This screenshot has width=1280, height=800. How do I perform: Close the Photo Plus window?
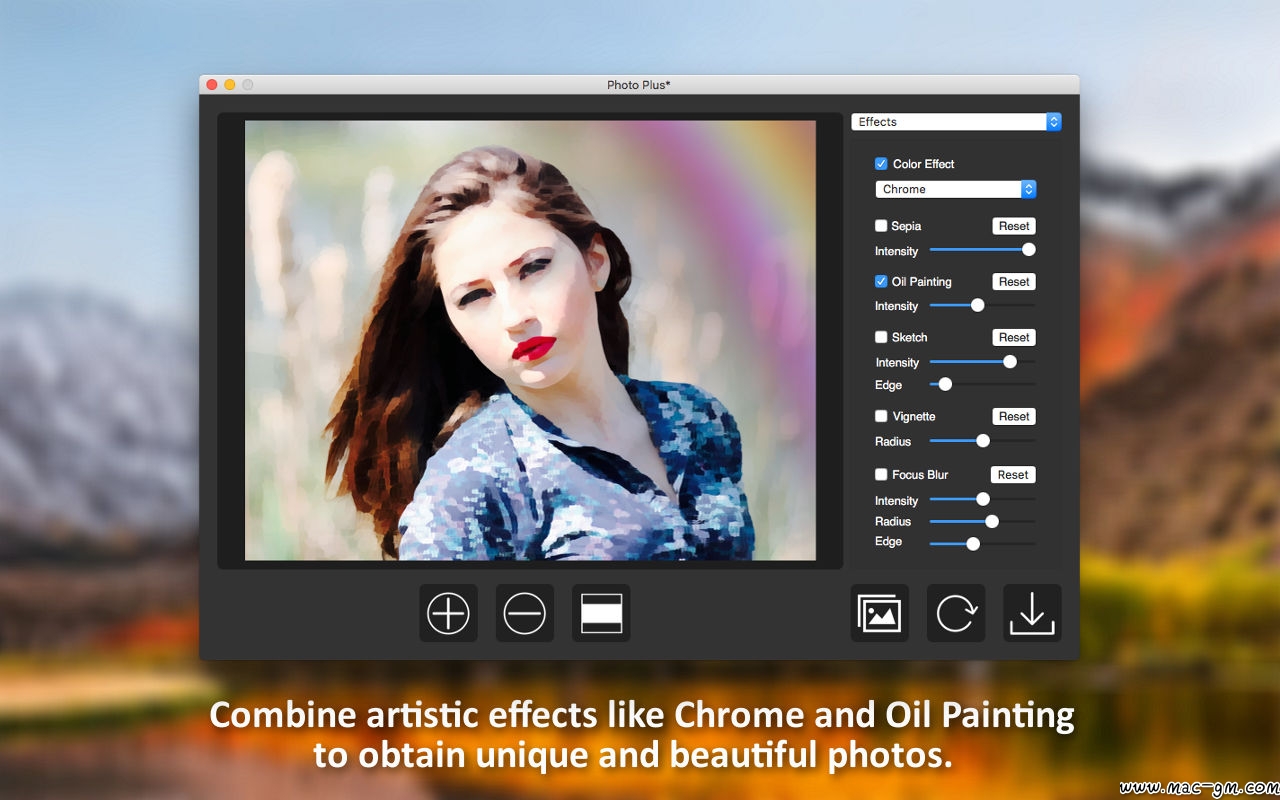(x=212, y=85)
